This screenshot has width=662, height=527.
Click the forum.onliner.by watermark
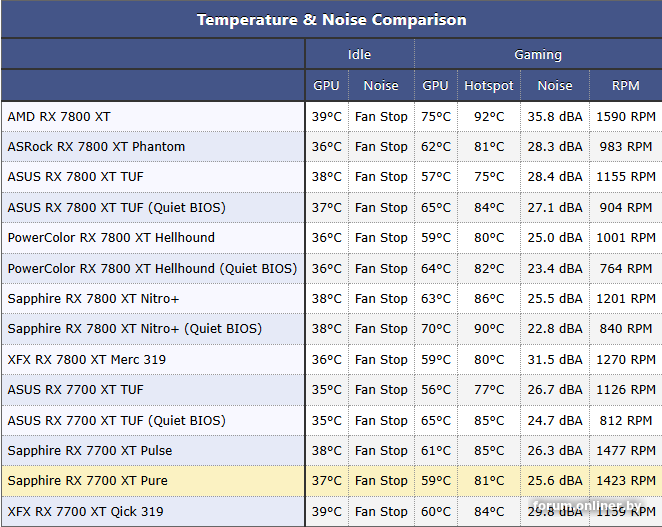coord(592,505)
